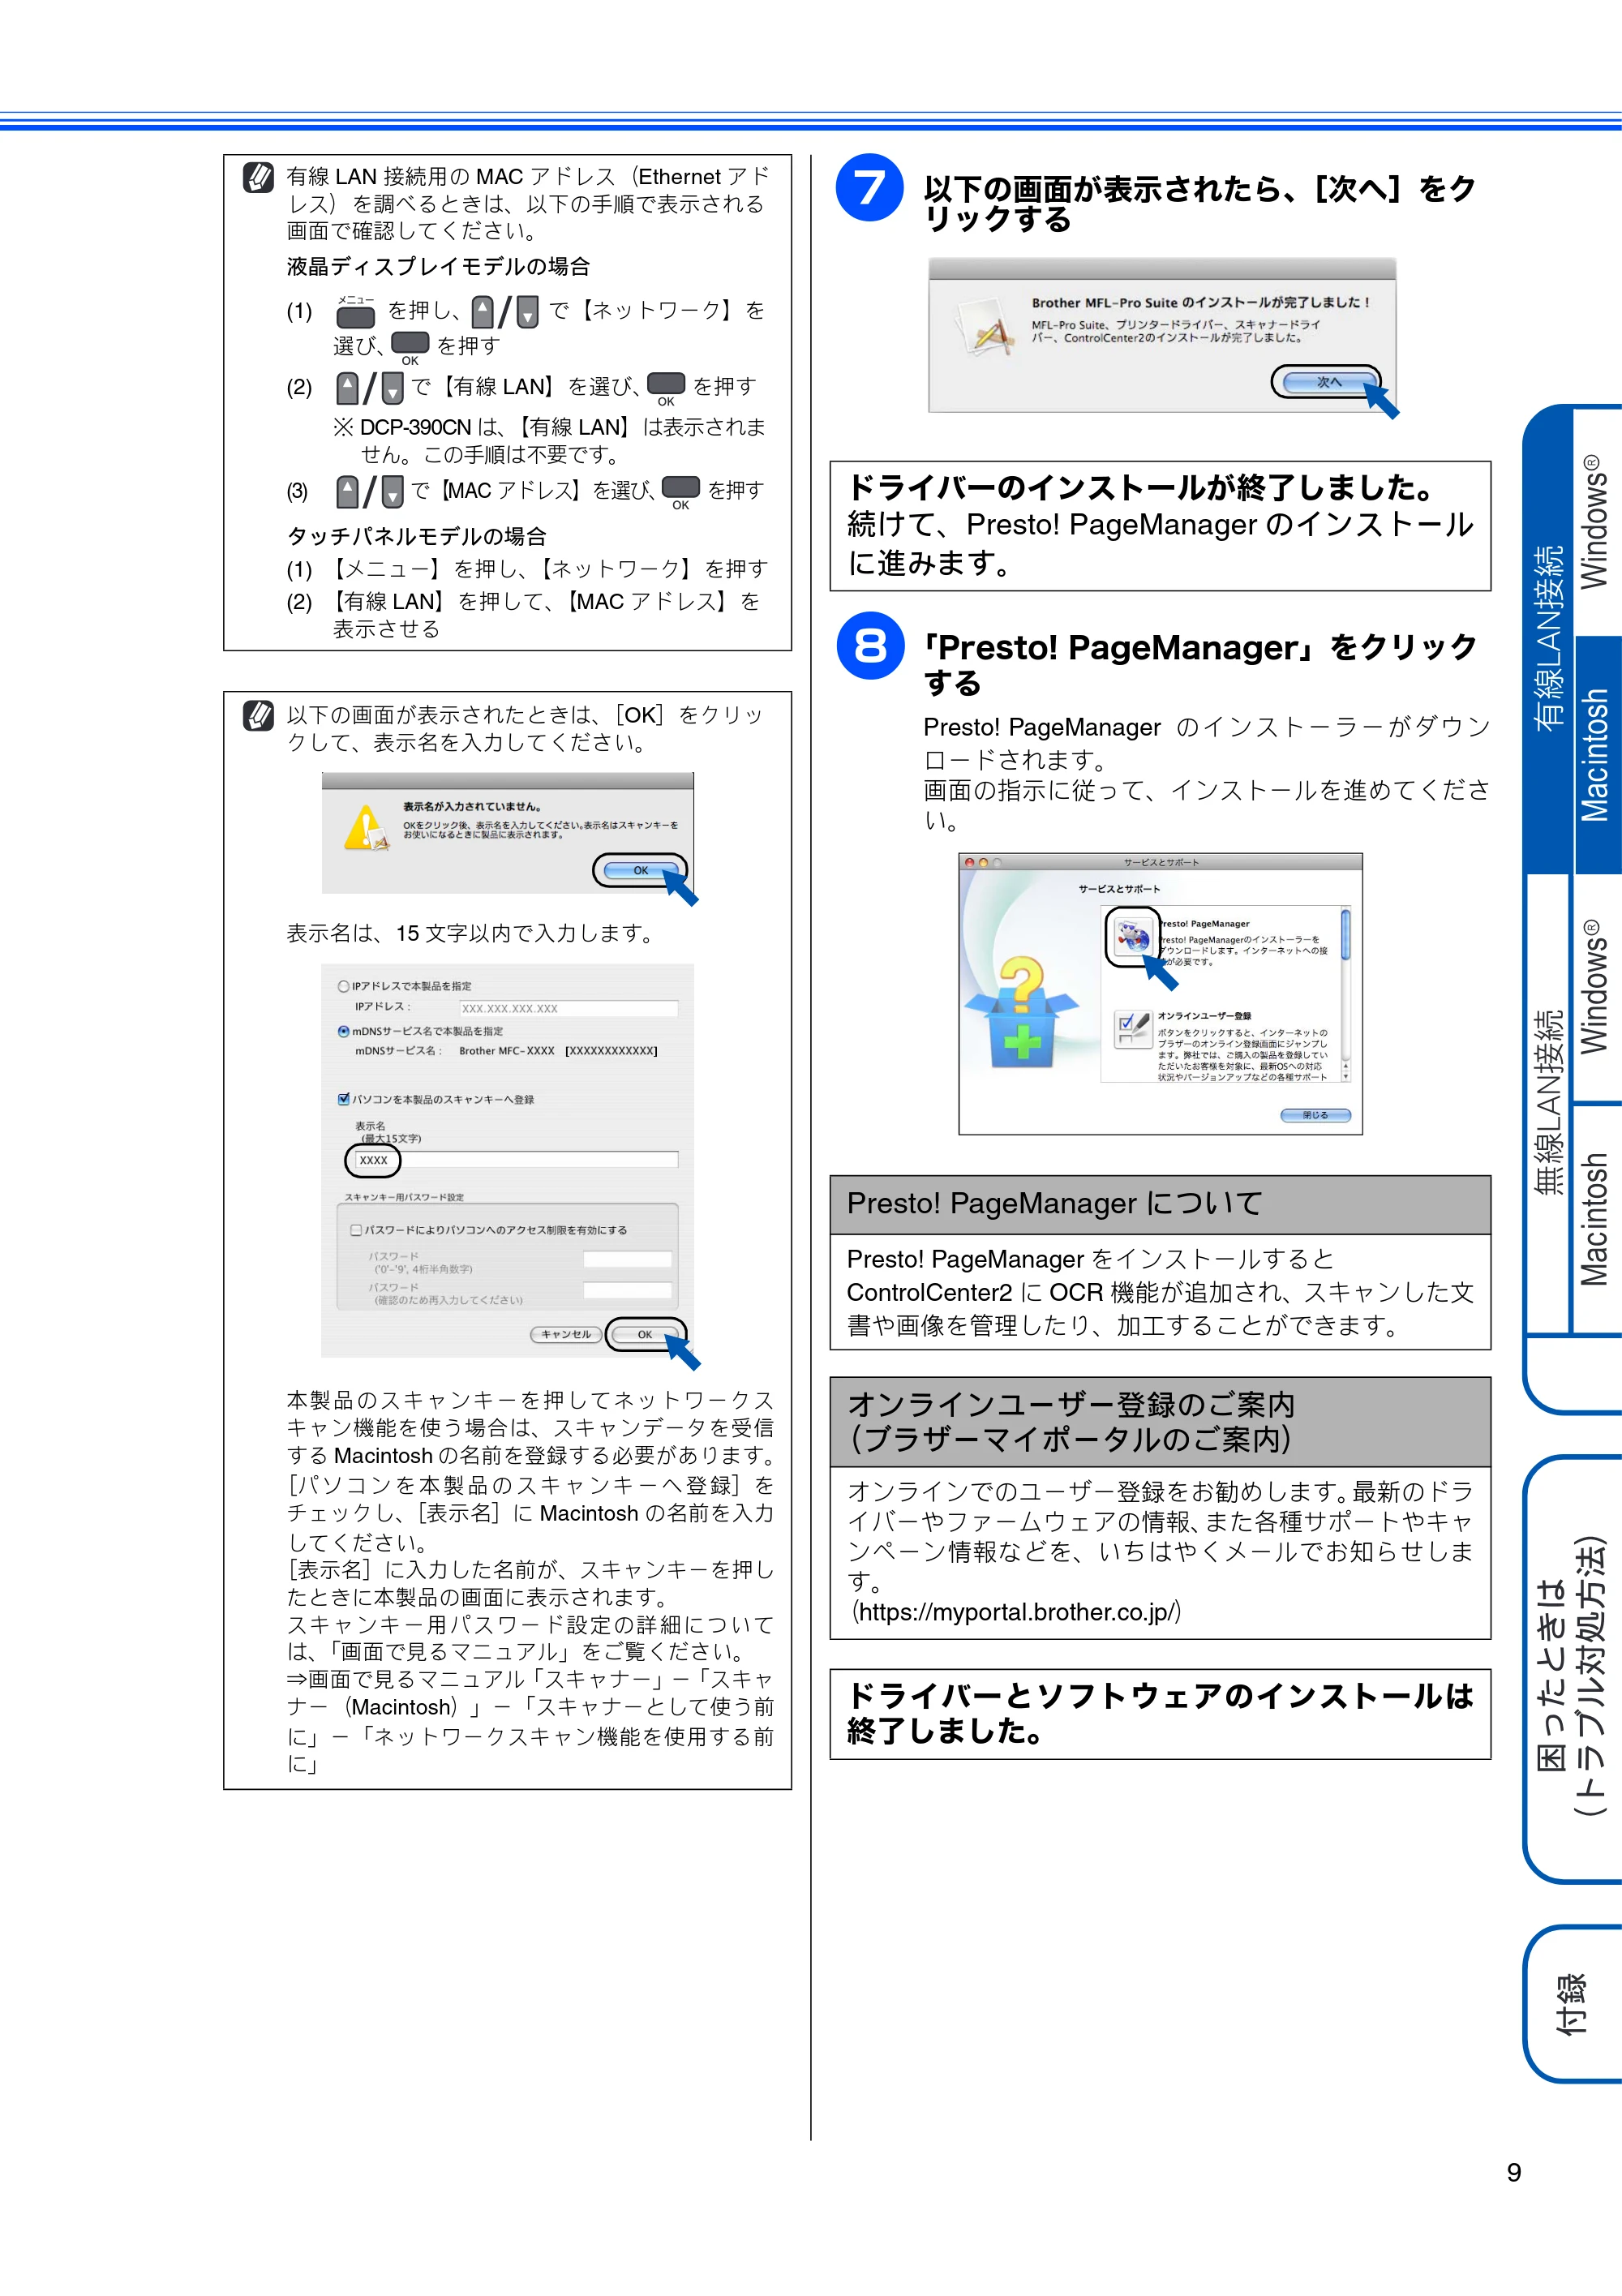Select the highlighted Macintosh tab beside 有線LAN接続

pos(1597,755)
